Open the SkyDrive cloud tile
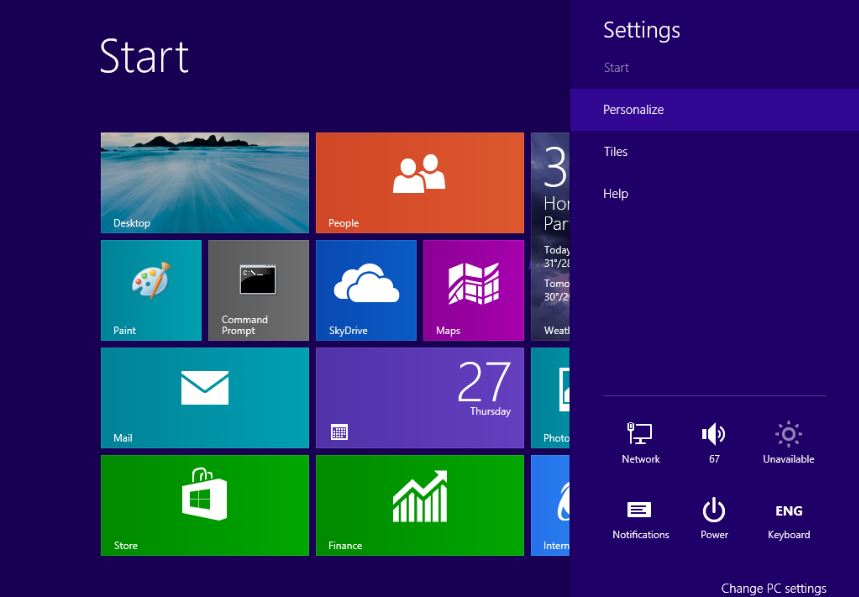859x597 pixels. point(366,290)
